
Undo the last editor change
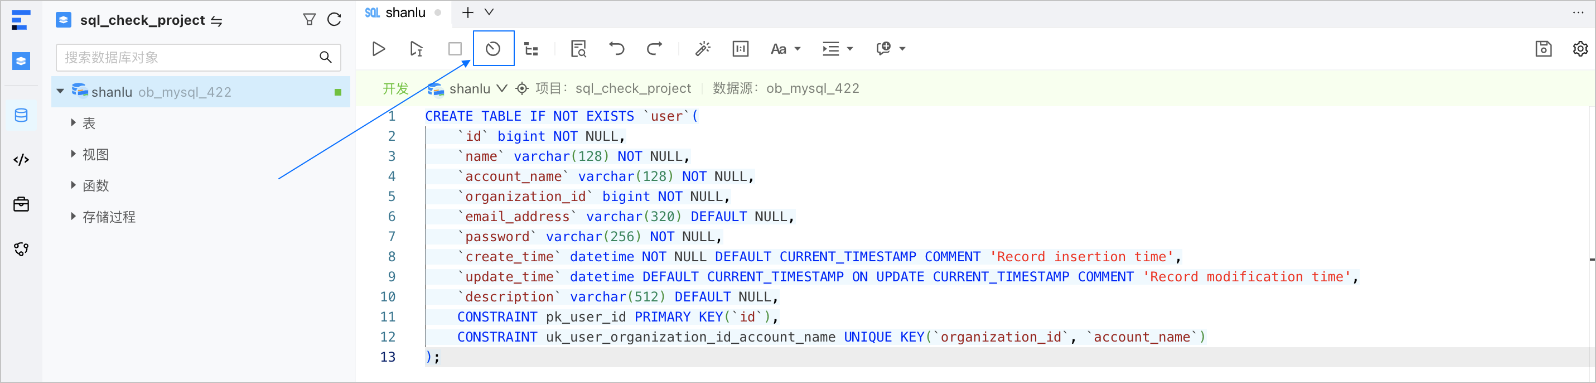tap(616, 48)
